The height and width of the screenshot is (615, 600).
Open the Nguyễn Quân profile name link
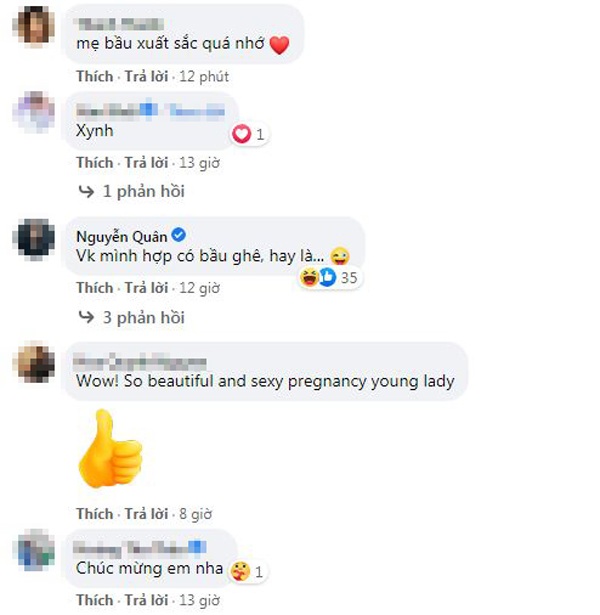click(122, 237)
